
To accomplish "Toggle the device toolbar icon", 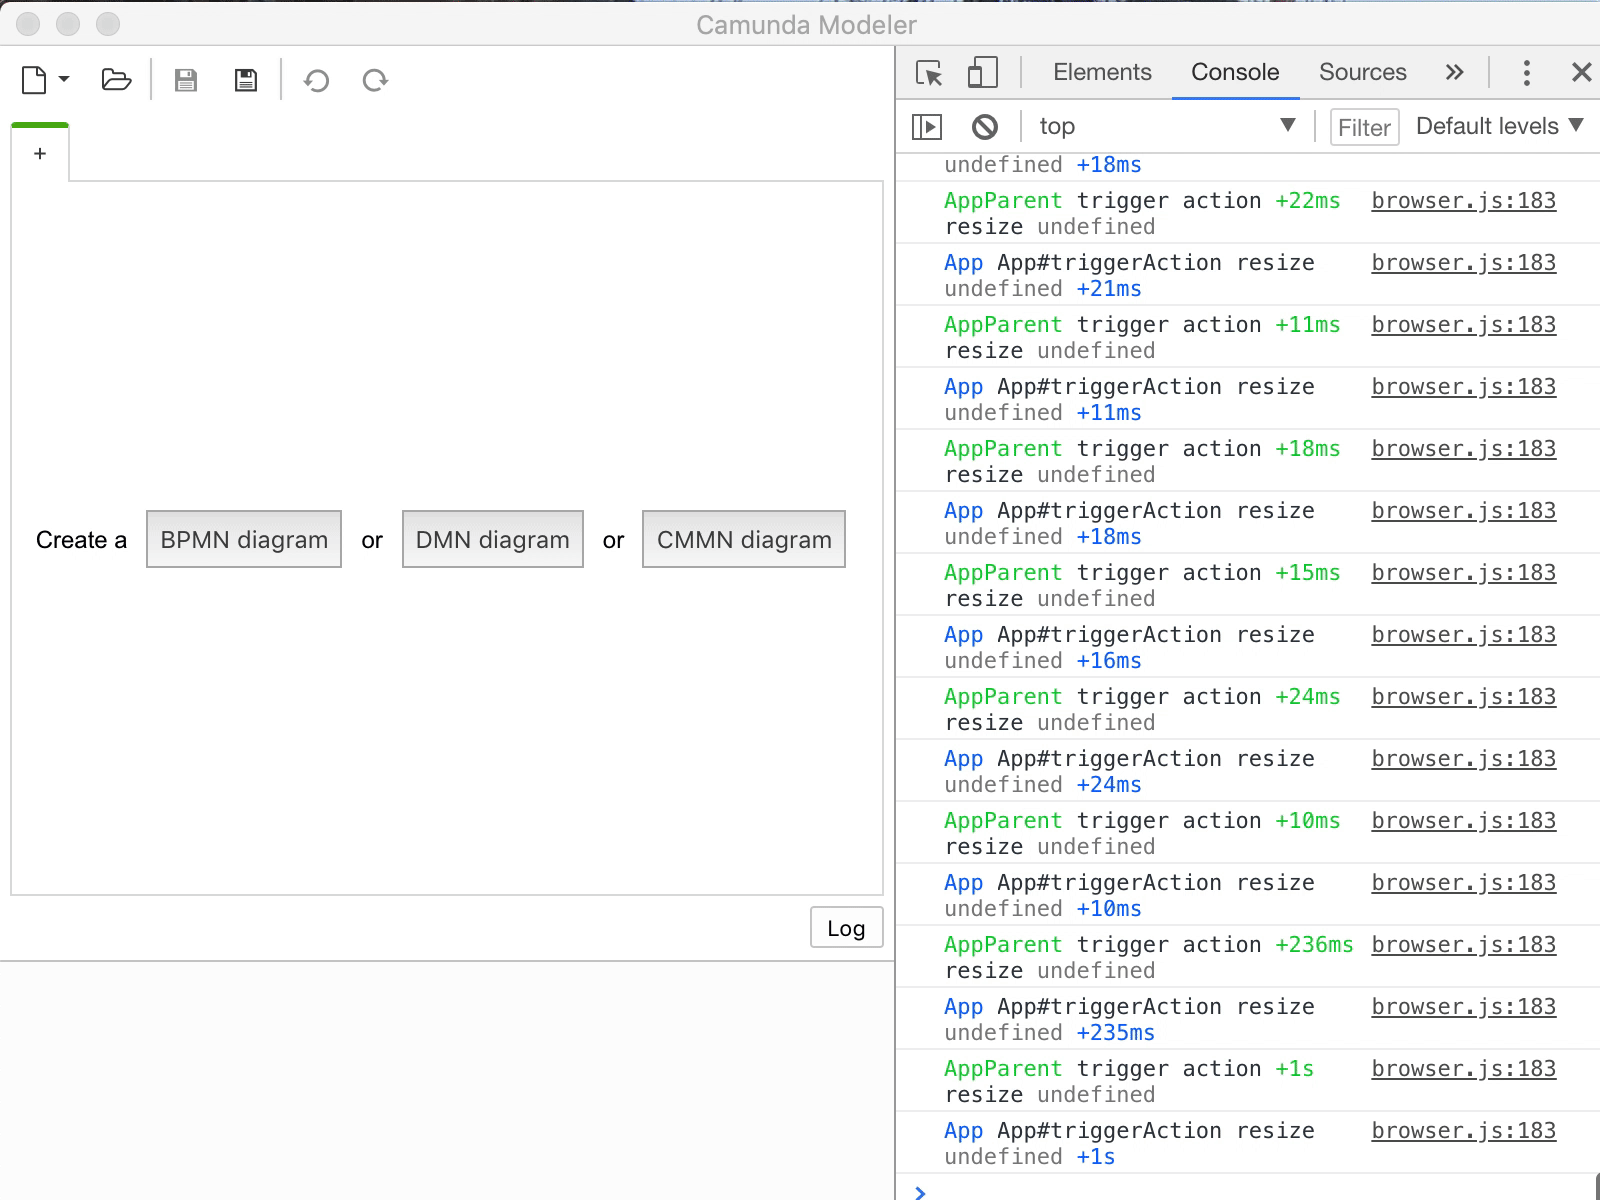I will 983,73.
